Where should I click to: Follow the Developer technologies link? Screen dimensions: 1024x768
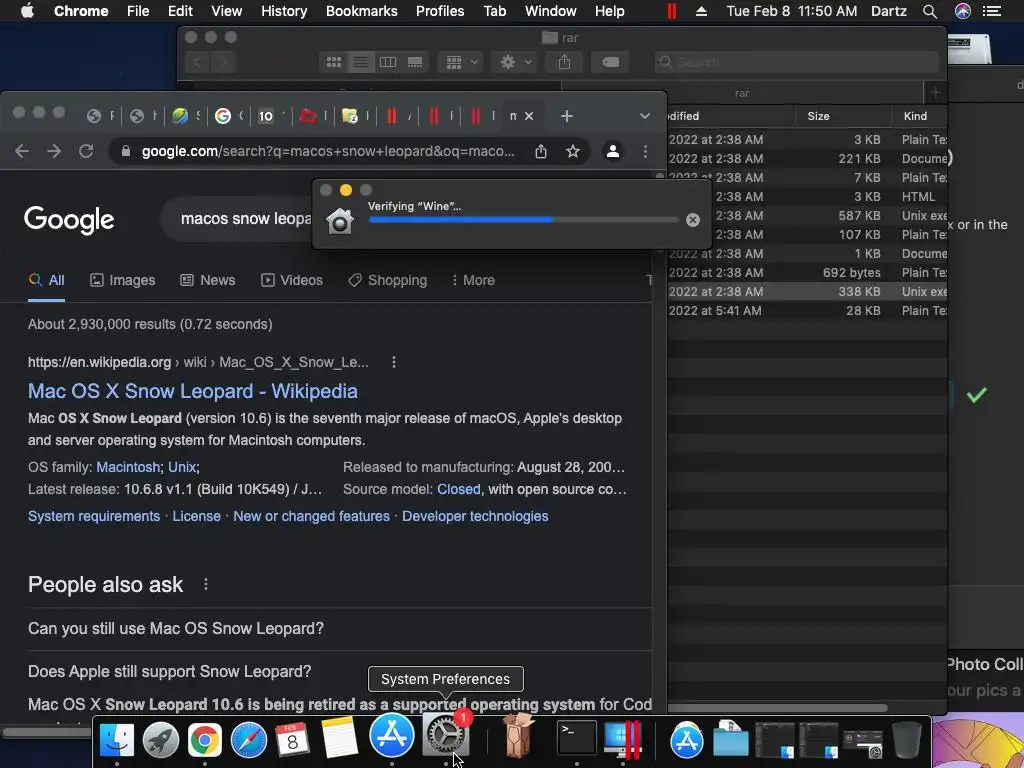pos(475,516)
